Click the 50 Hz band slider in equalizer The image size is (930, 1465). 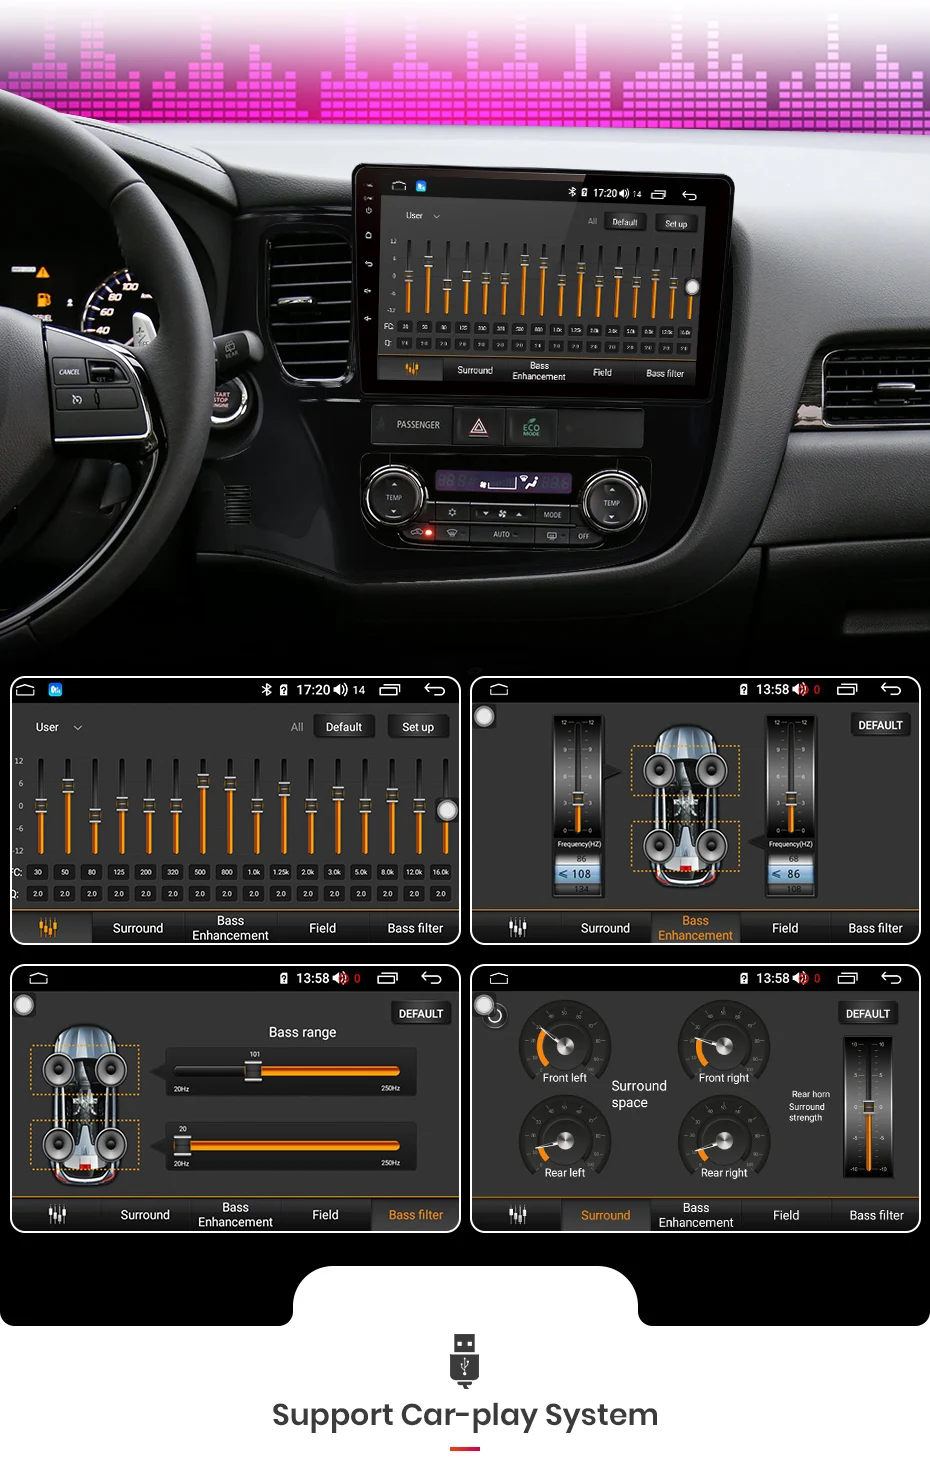[68, 806]
